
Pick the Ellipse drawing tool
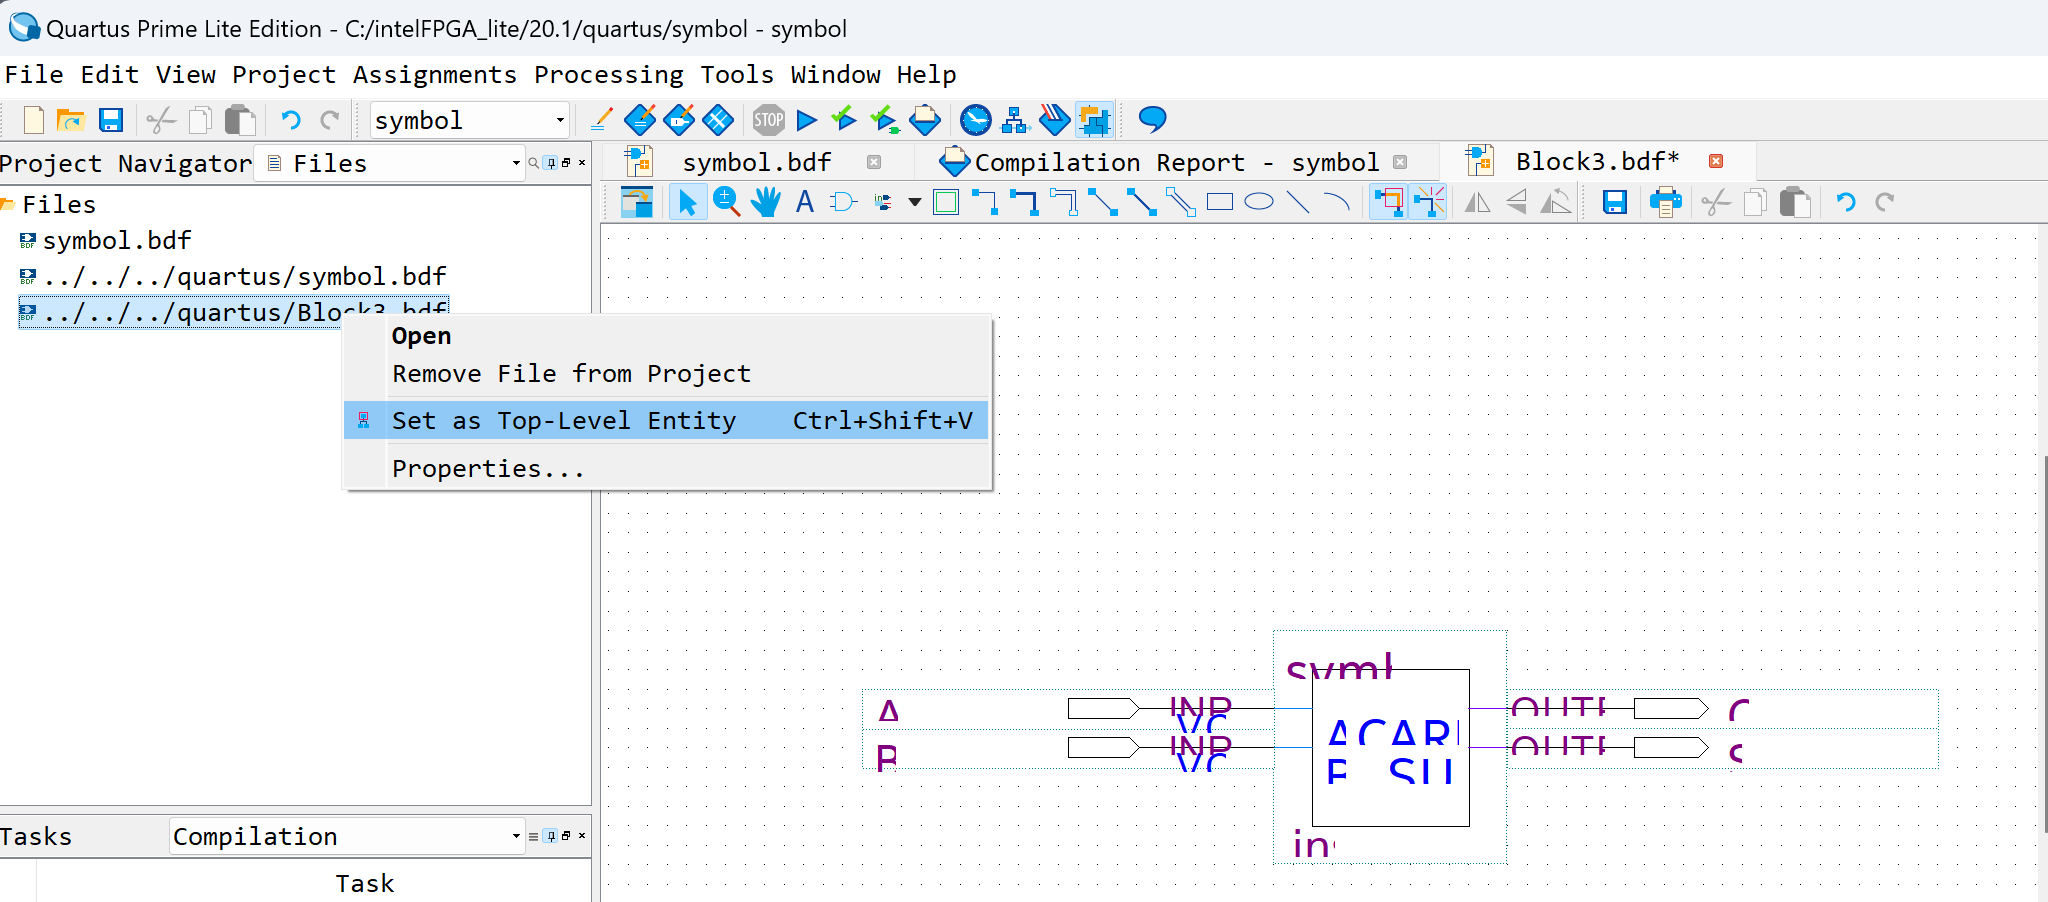tap(1259, 202)
